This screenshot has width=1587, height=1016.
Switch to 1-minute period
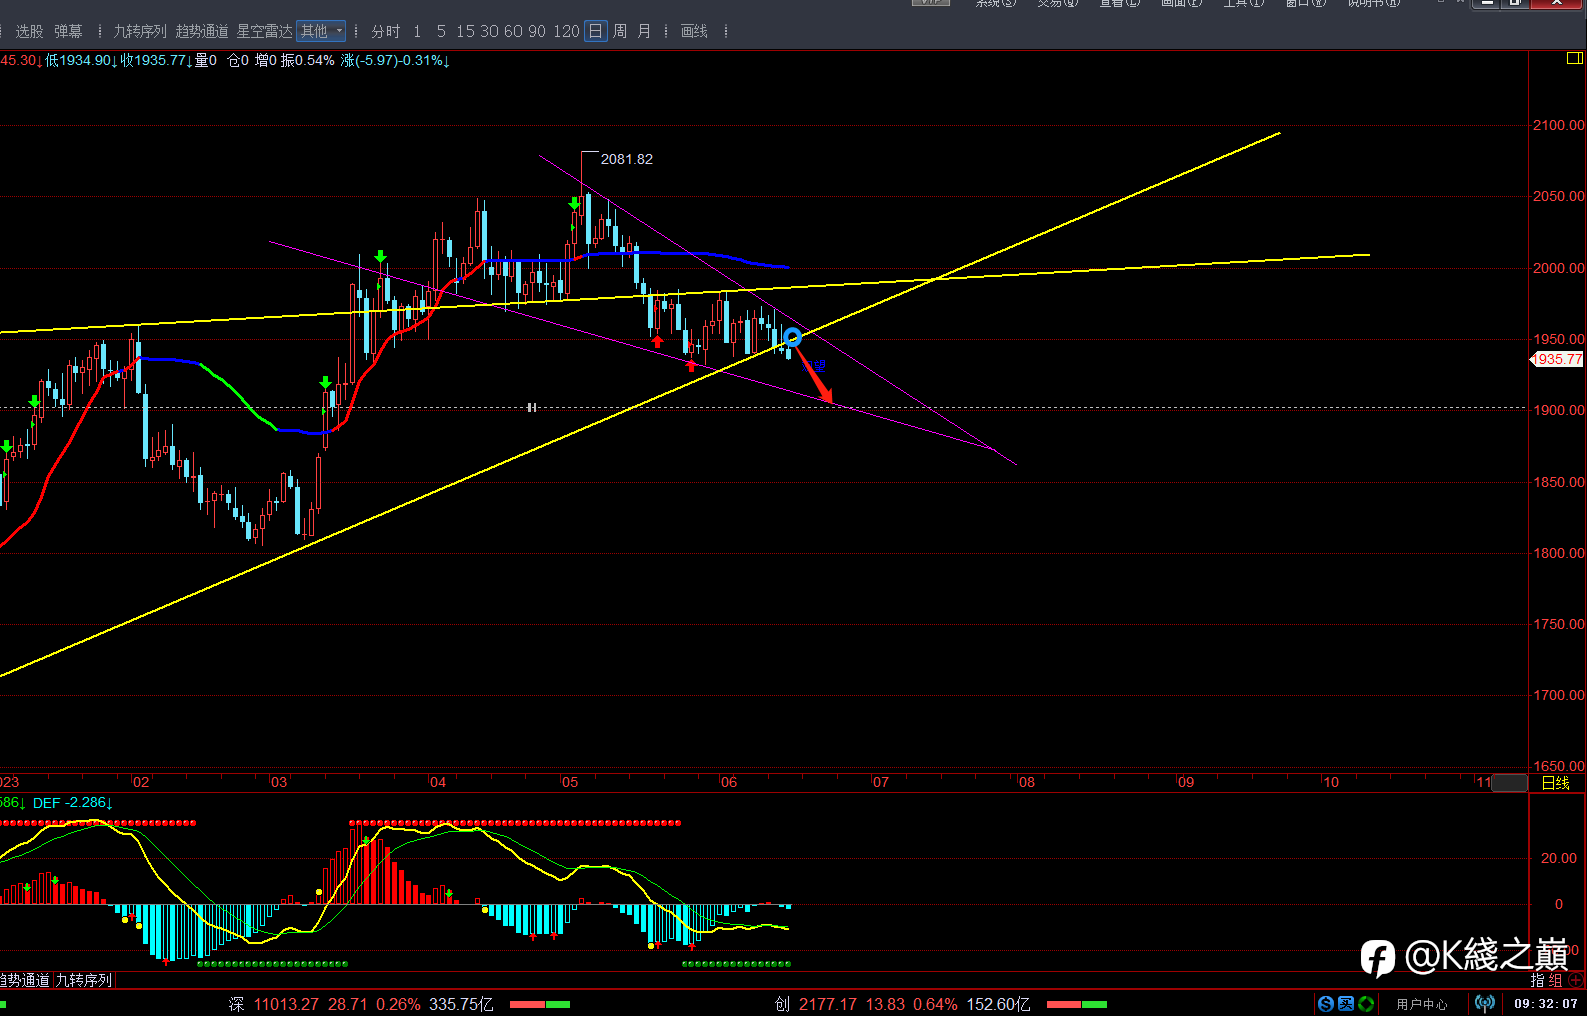(417, 31)
